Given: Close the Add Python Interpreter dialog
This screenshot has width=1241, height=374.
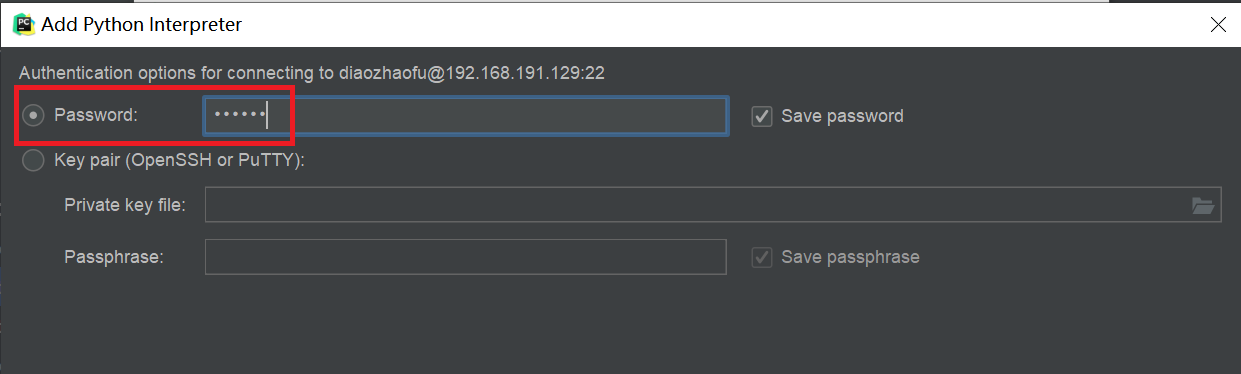Looking at the screenshot, I should point(1218,25).
